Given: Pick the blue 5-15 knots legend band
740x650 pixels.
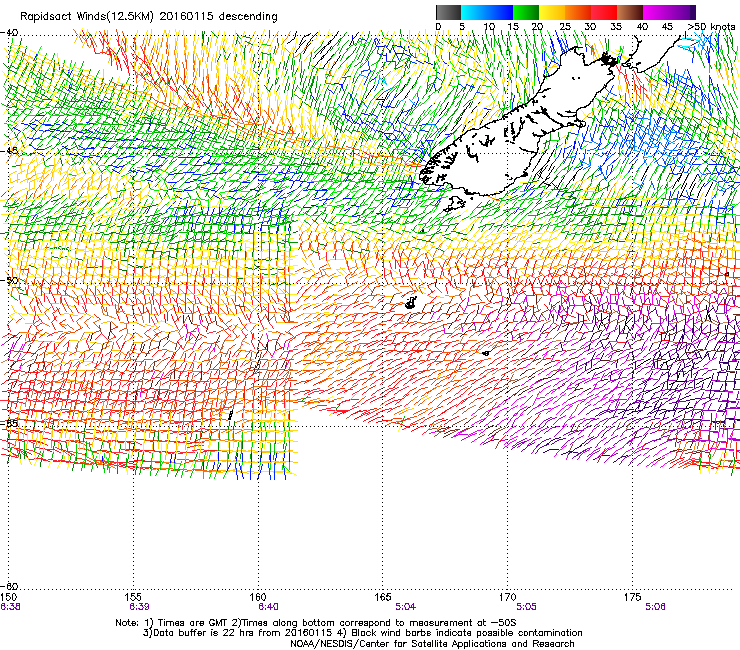Looking at the screenshot, I should click(x=487, y=12).
